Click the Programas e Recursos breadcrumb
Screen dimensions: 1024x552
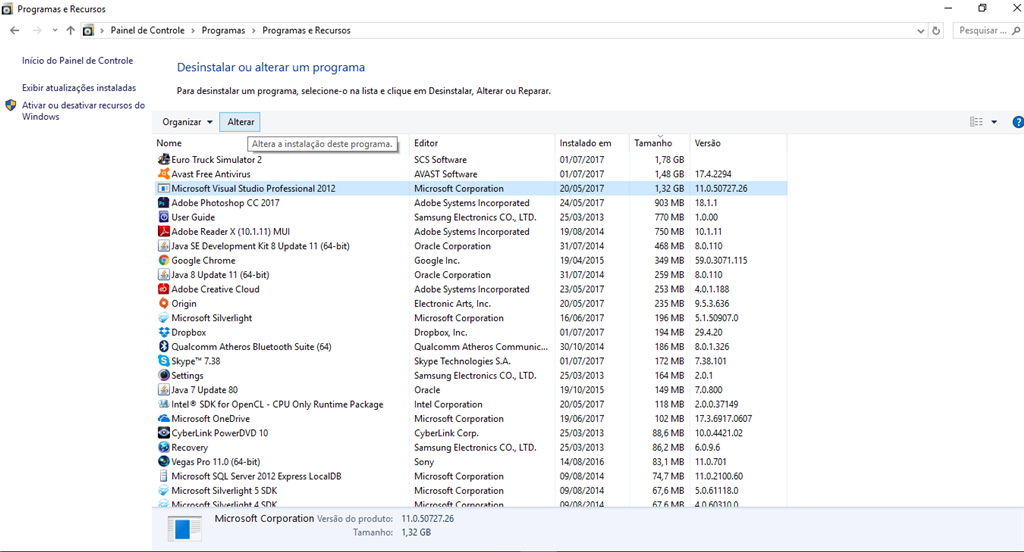click(x=306, y=30)
